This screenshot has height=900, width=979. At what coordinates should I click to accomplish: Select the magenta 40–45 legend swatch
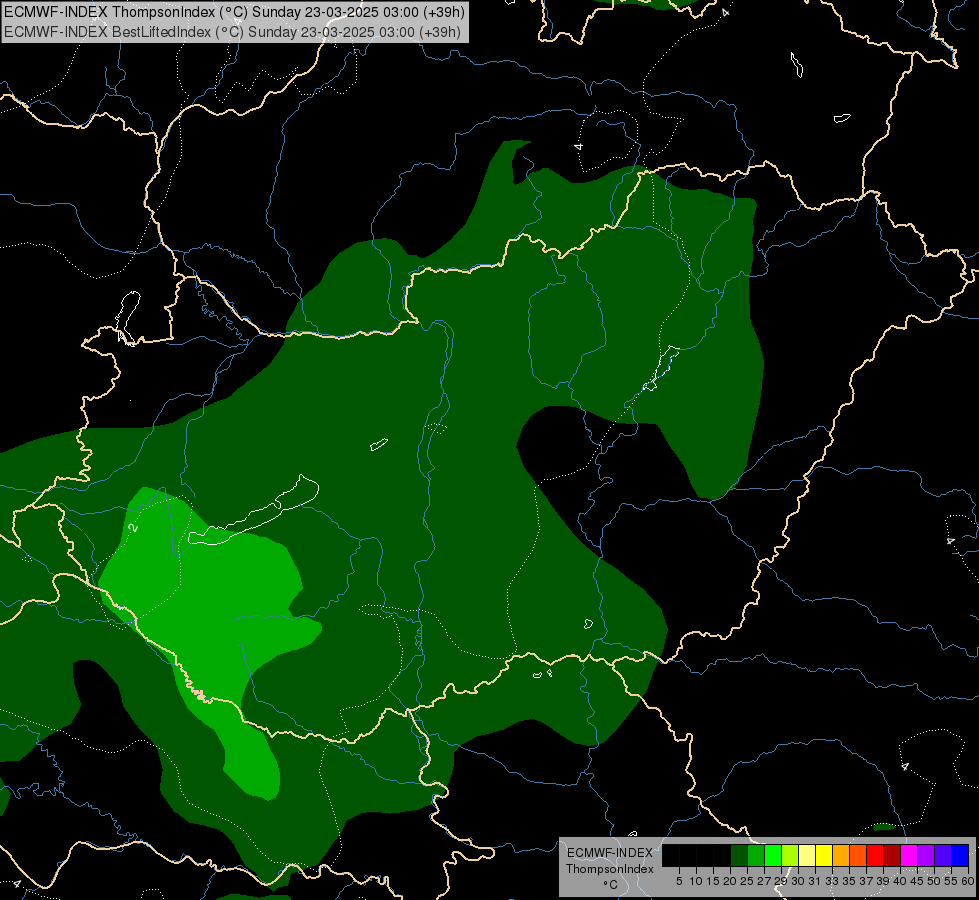coord(909,856)
